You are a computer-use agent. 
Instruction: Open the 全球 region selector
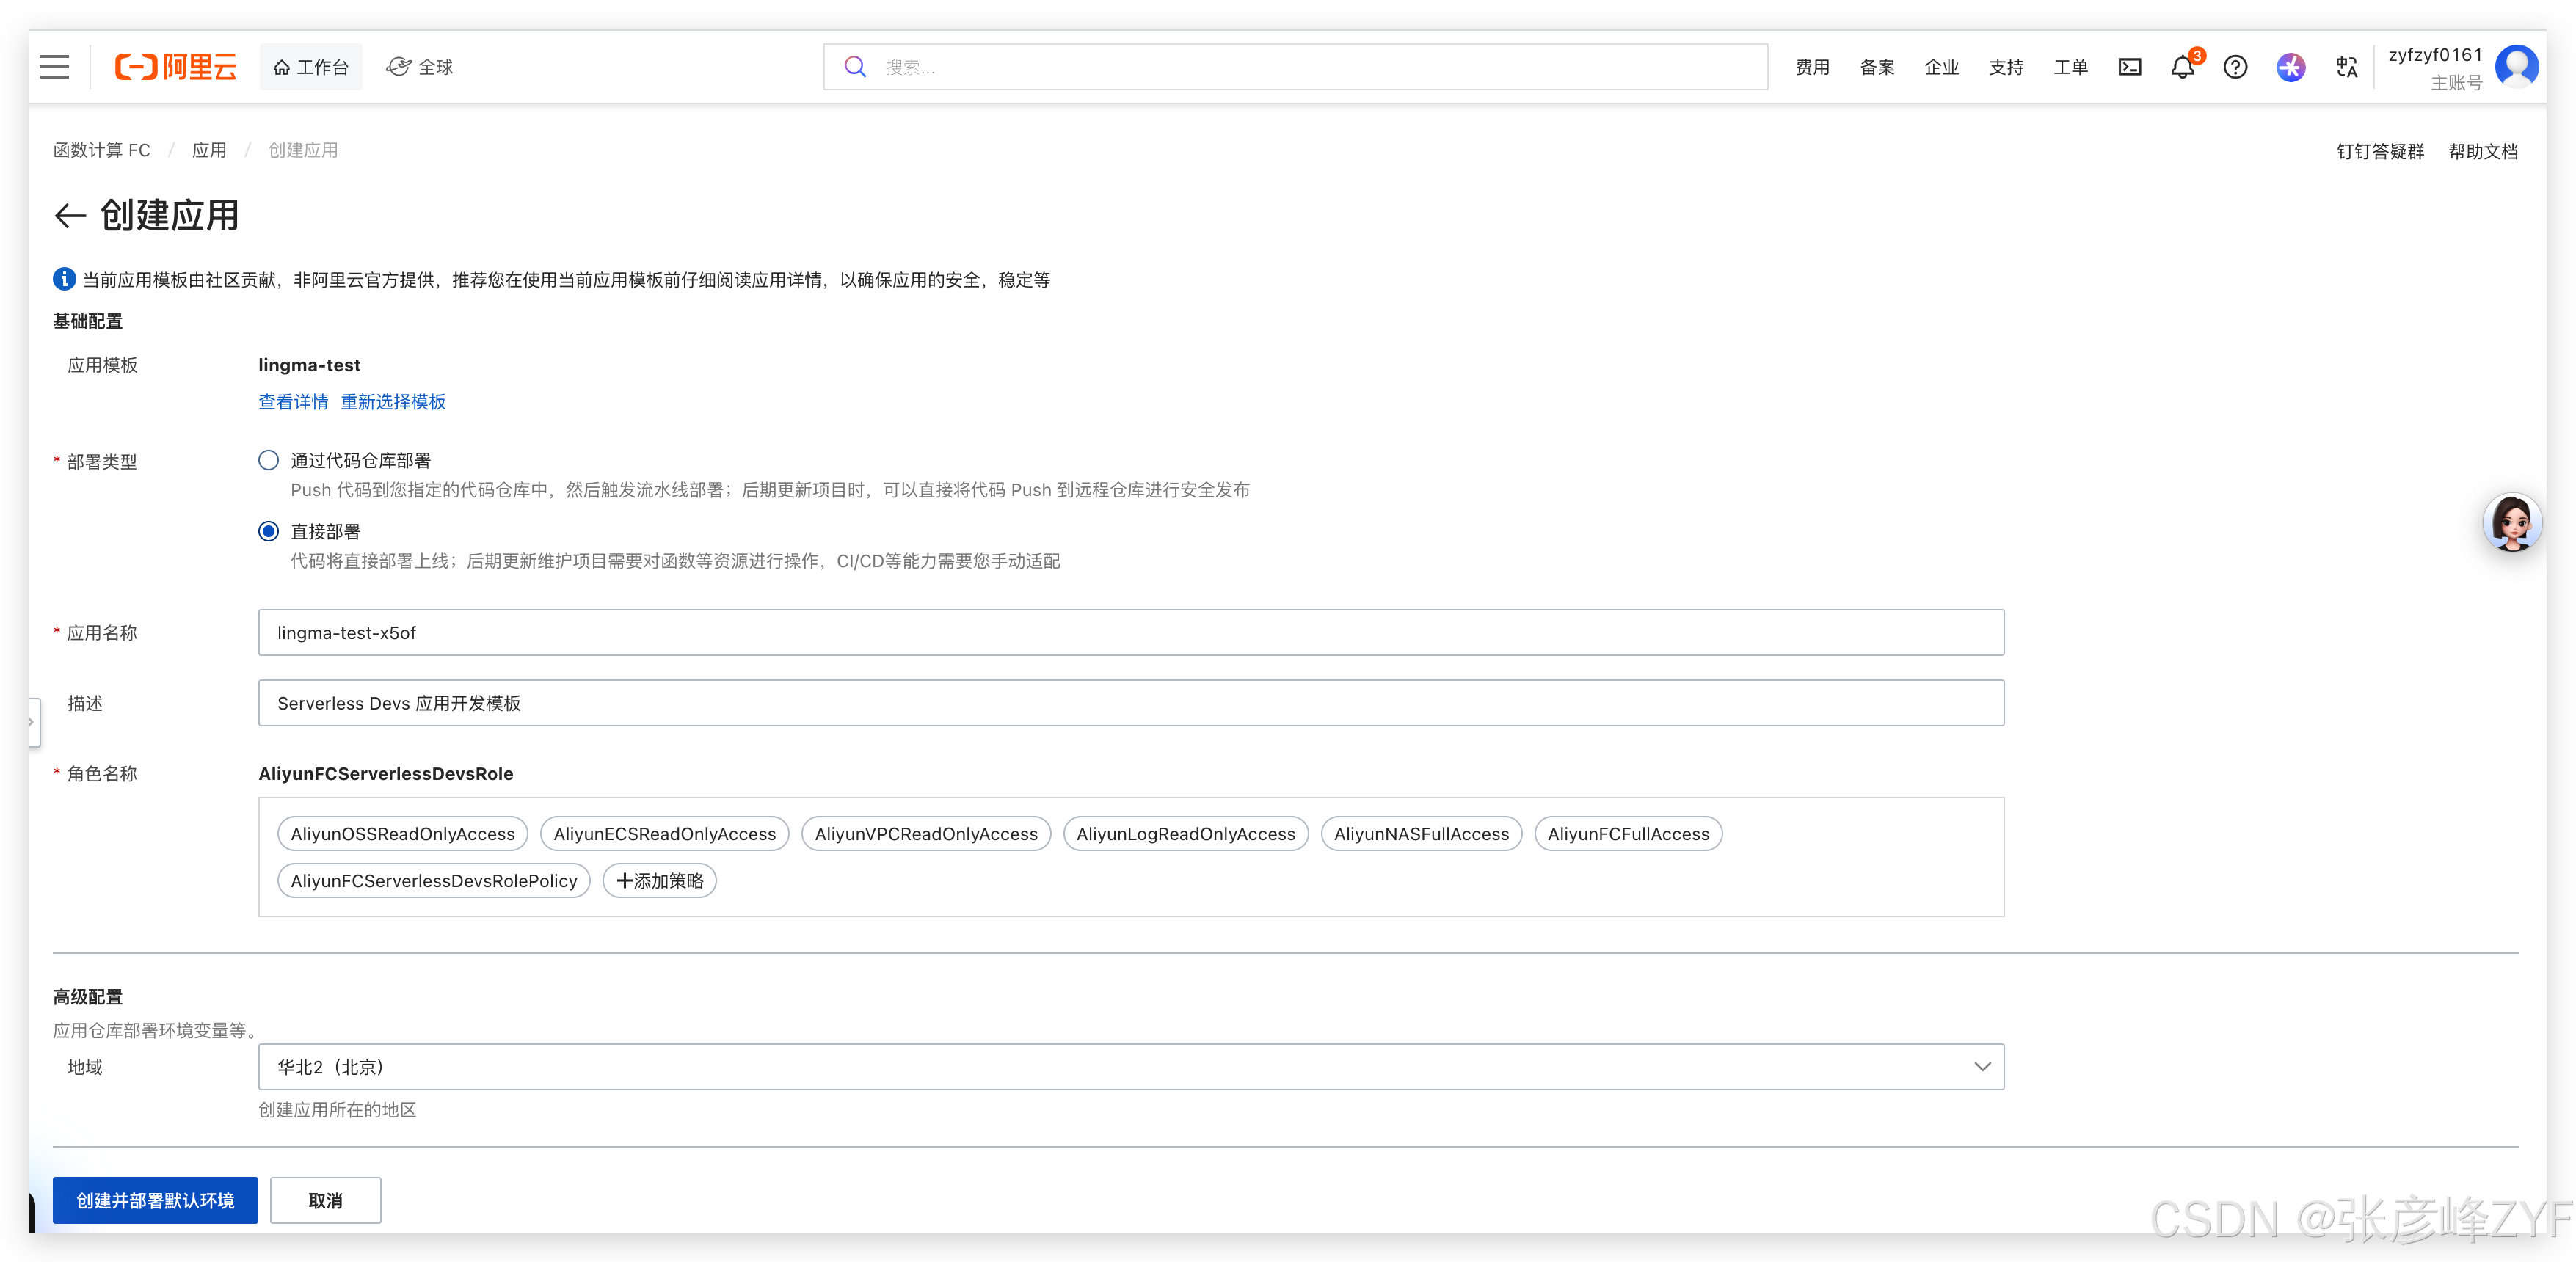[x=420, y=67]
